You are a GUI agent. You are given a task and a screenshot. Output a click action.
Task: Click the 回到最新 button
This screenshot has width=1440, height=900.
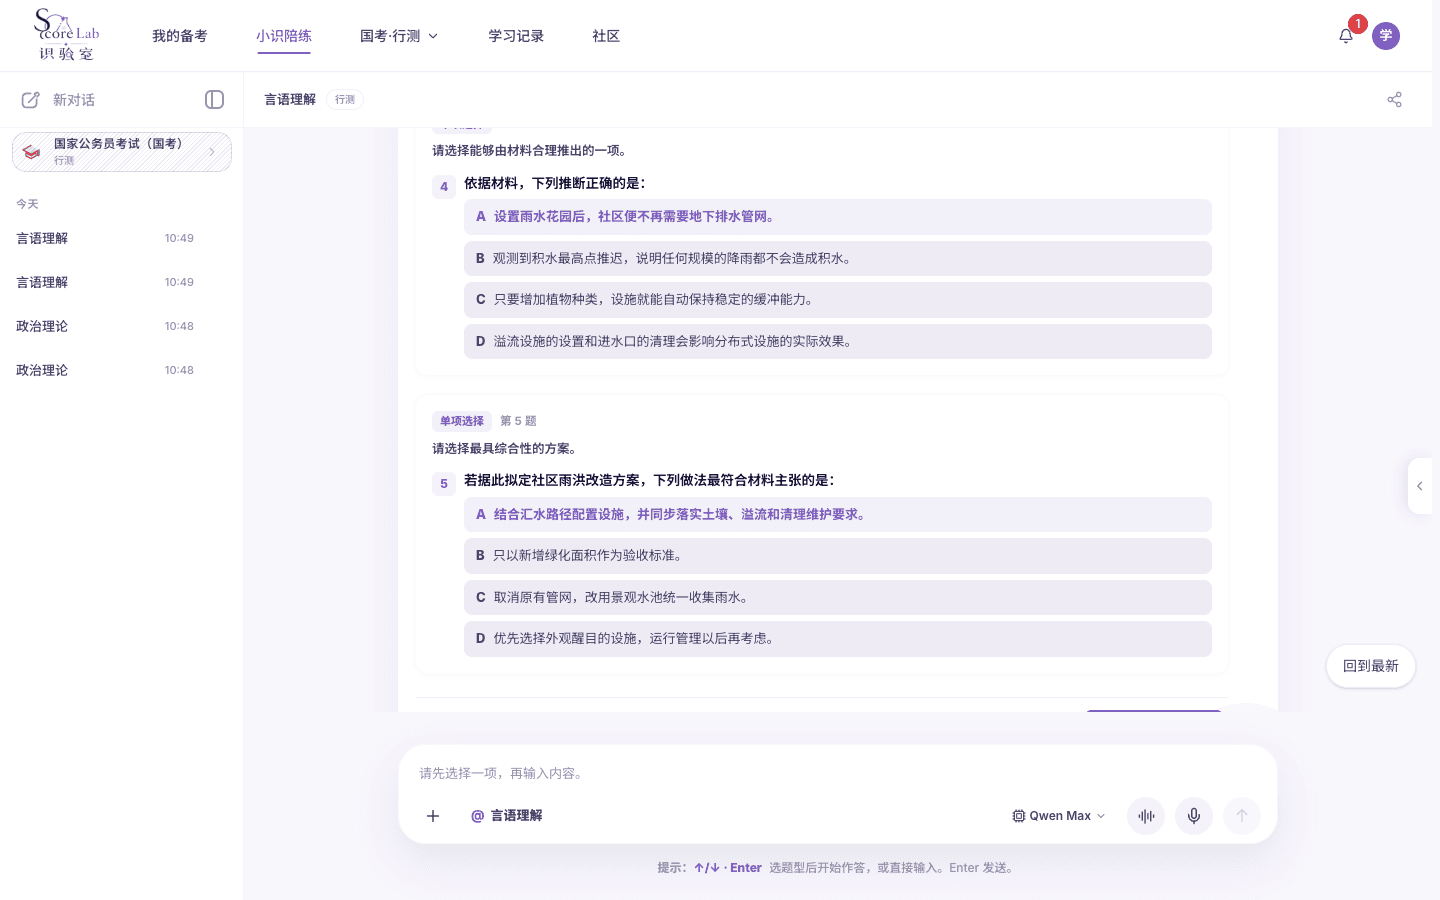click(1371, 666)
